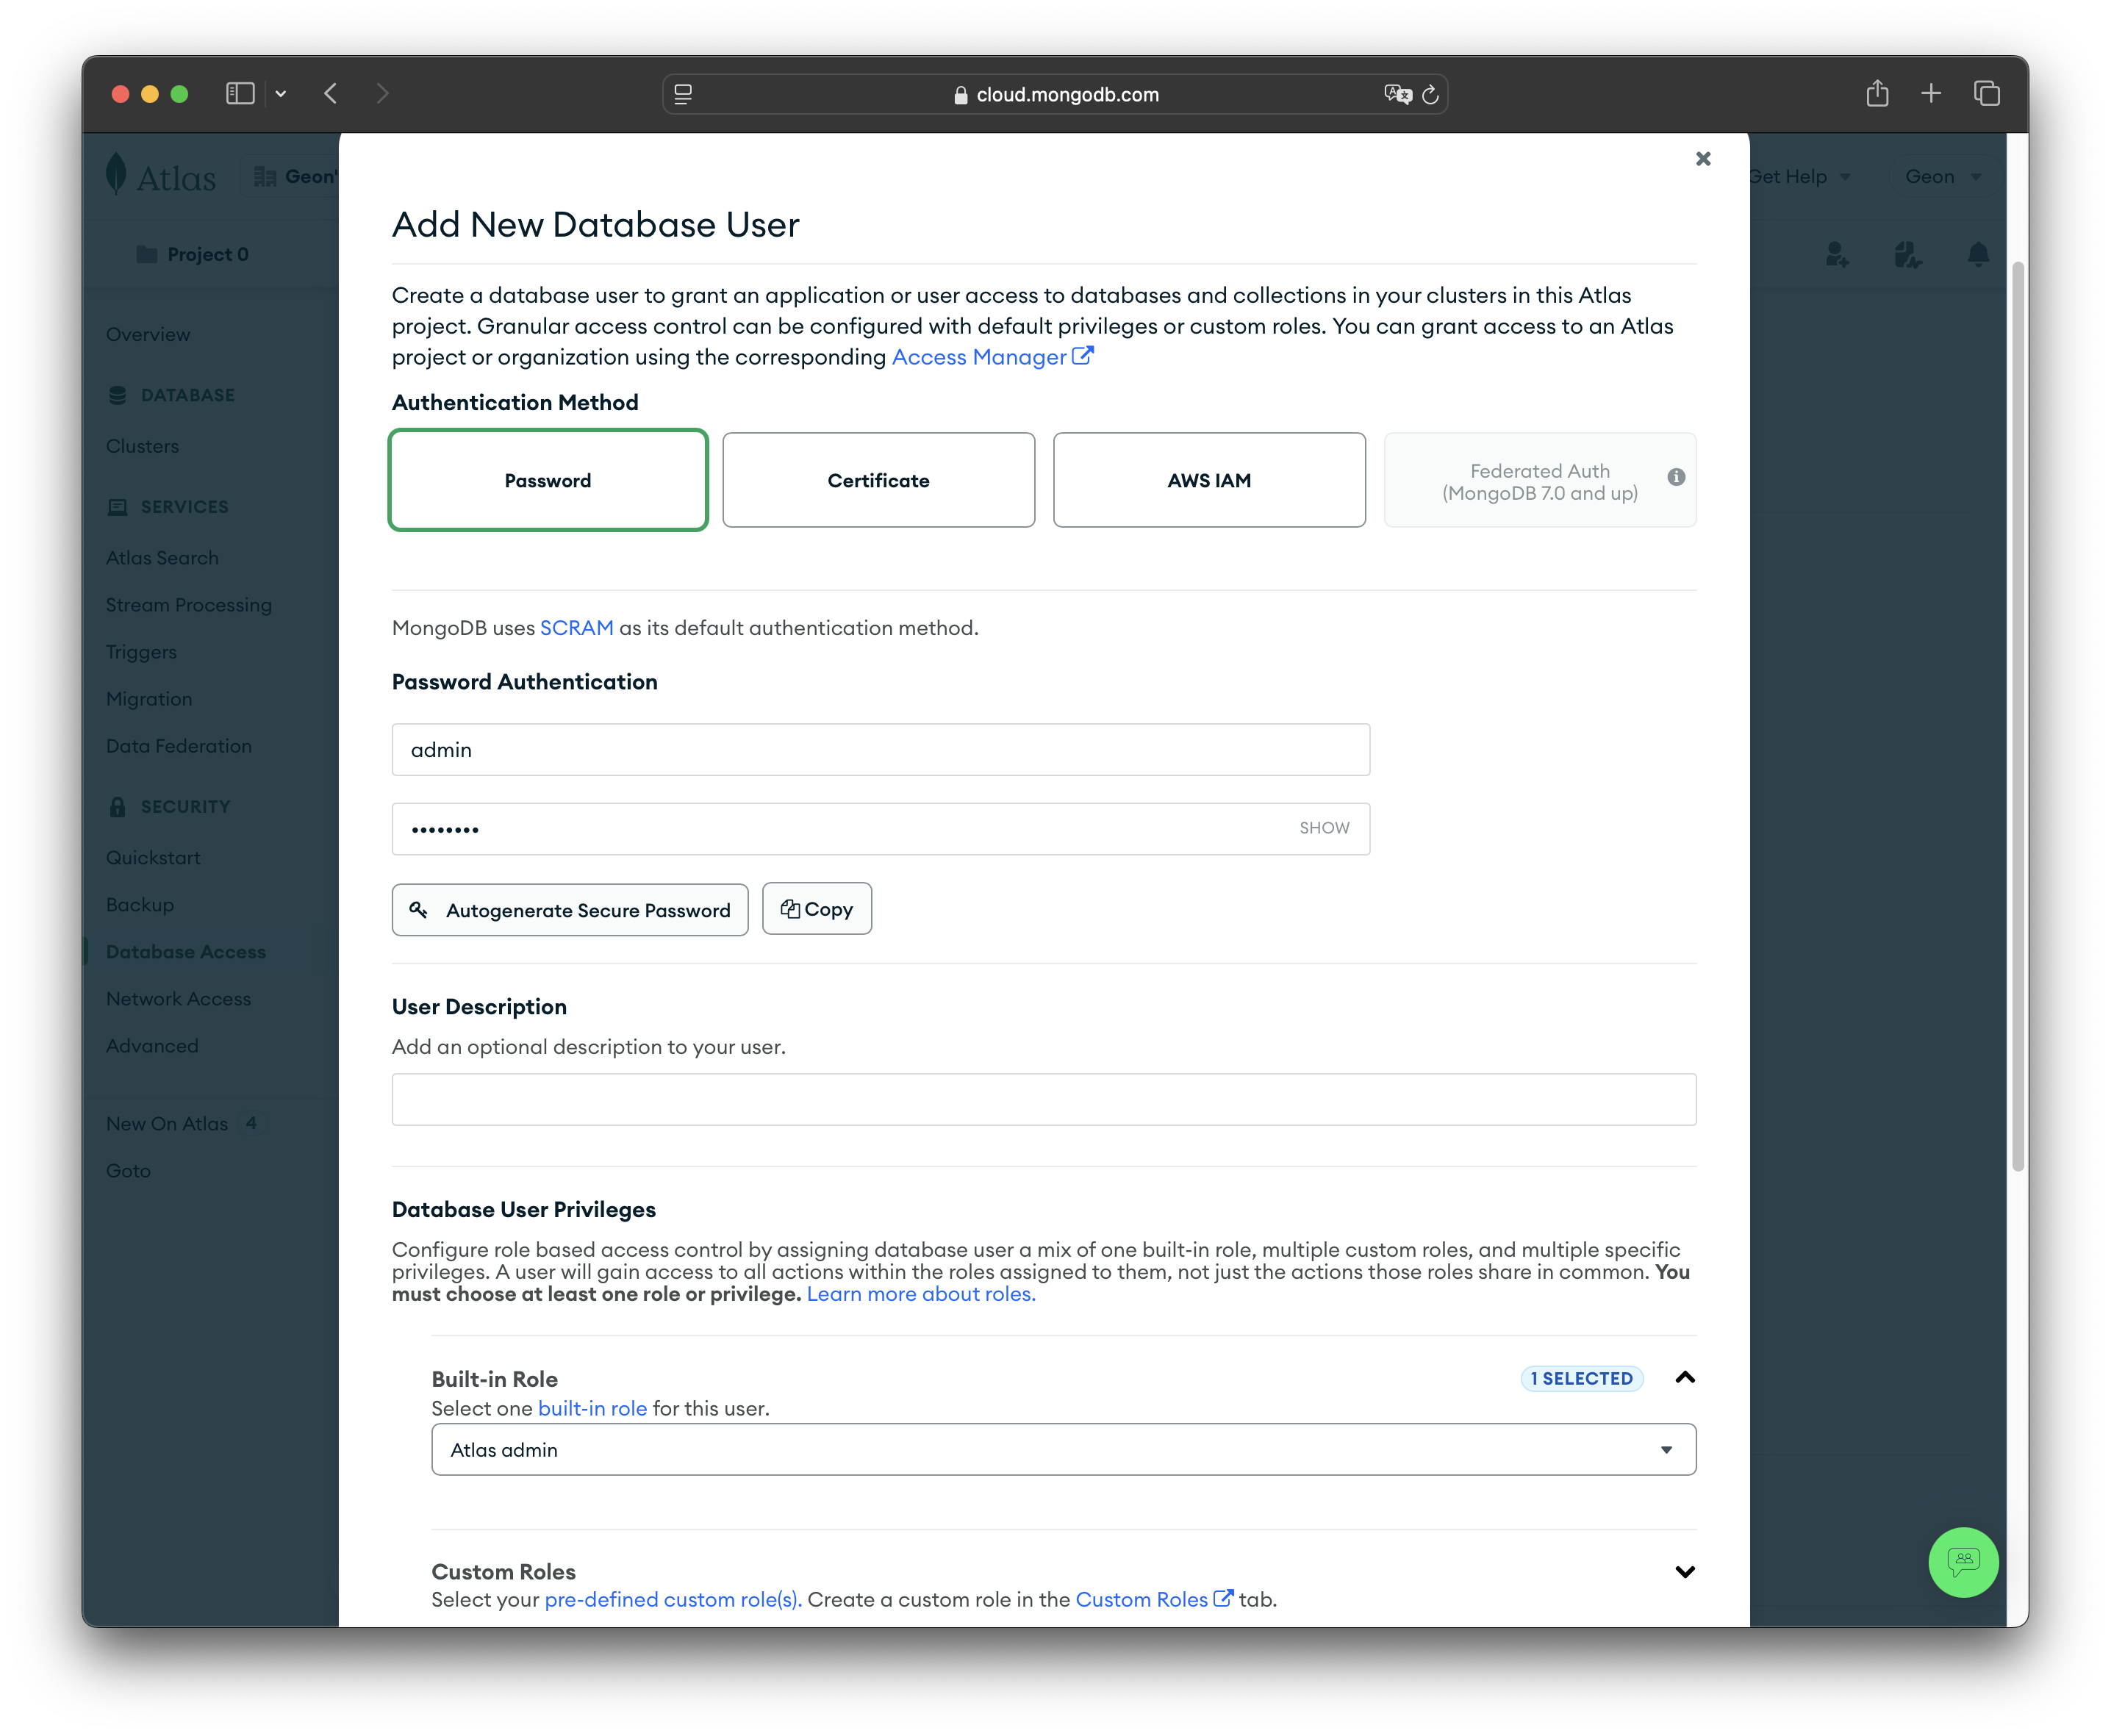Image resolution: width=2111 pixels, height=1736 pixels.
Task: Show the hidden password text
Action: tap(1323, 828)
